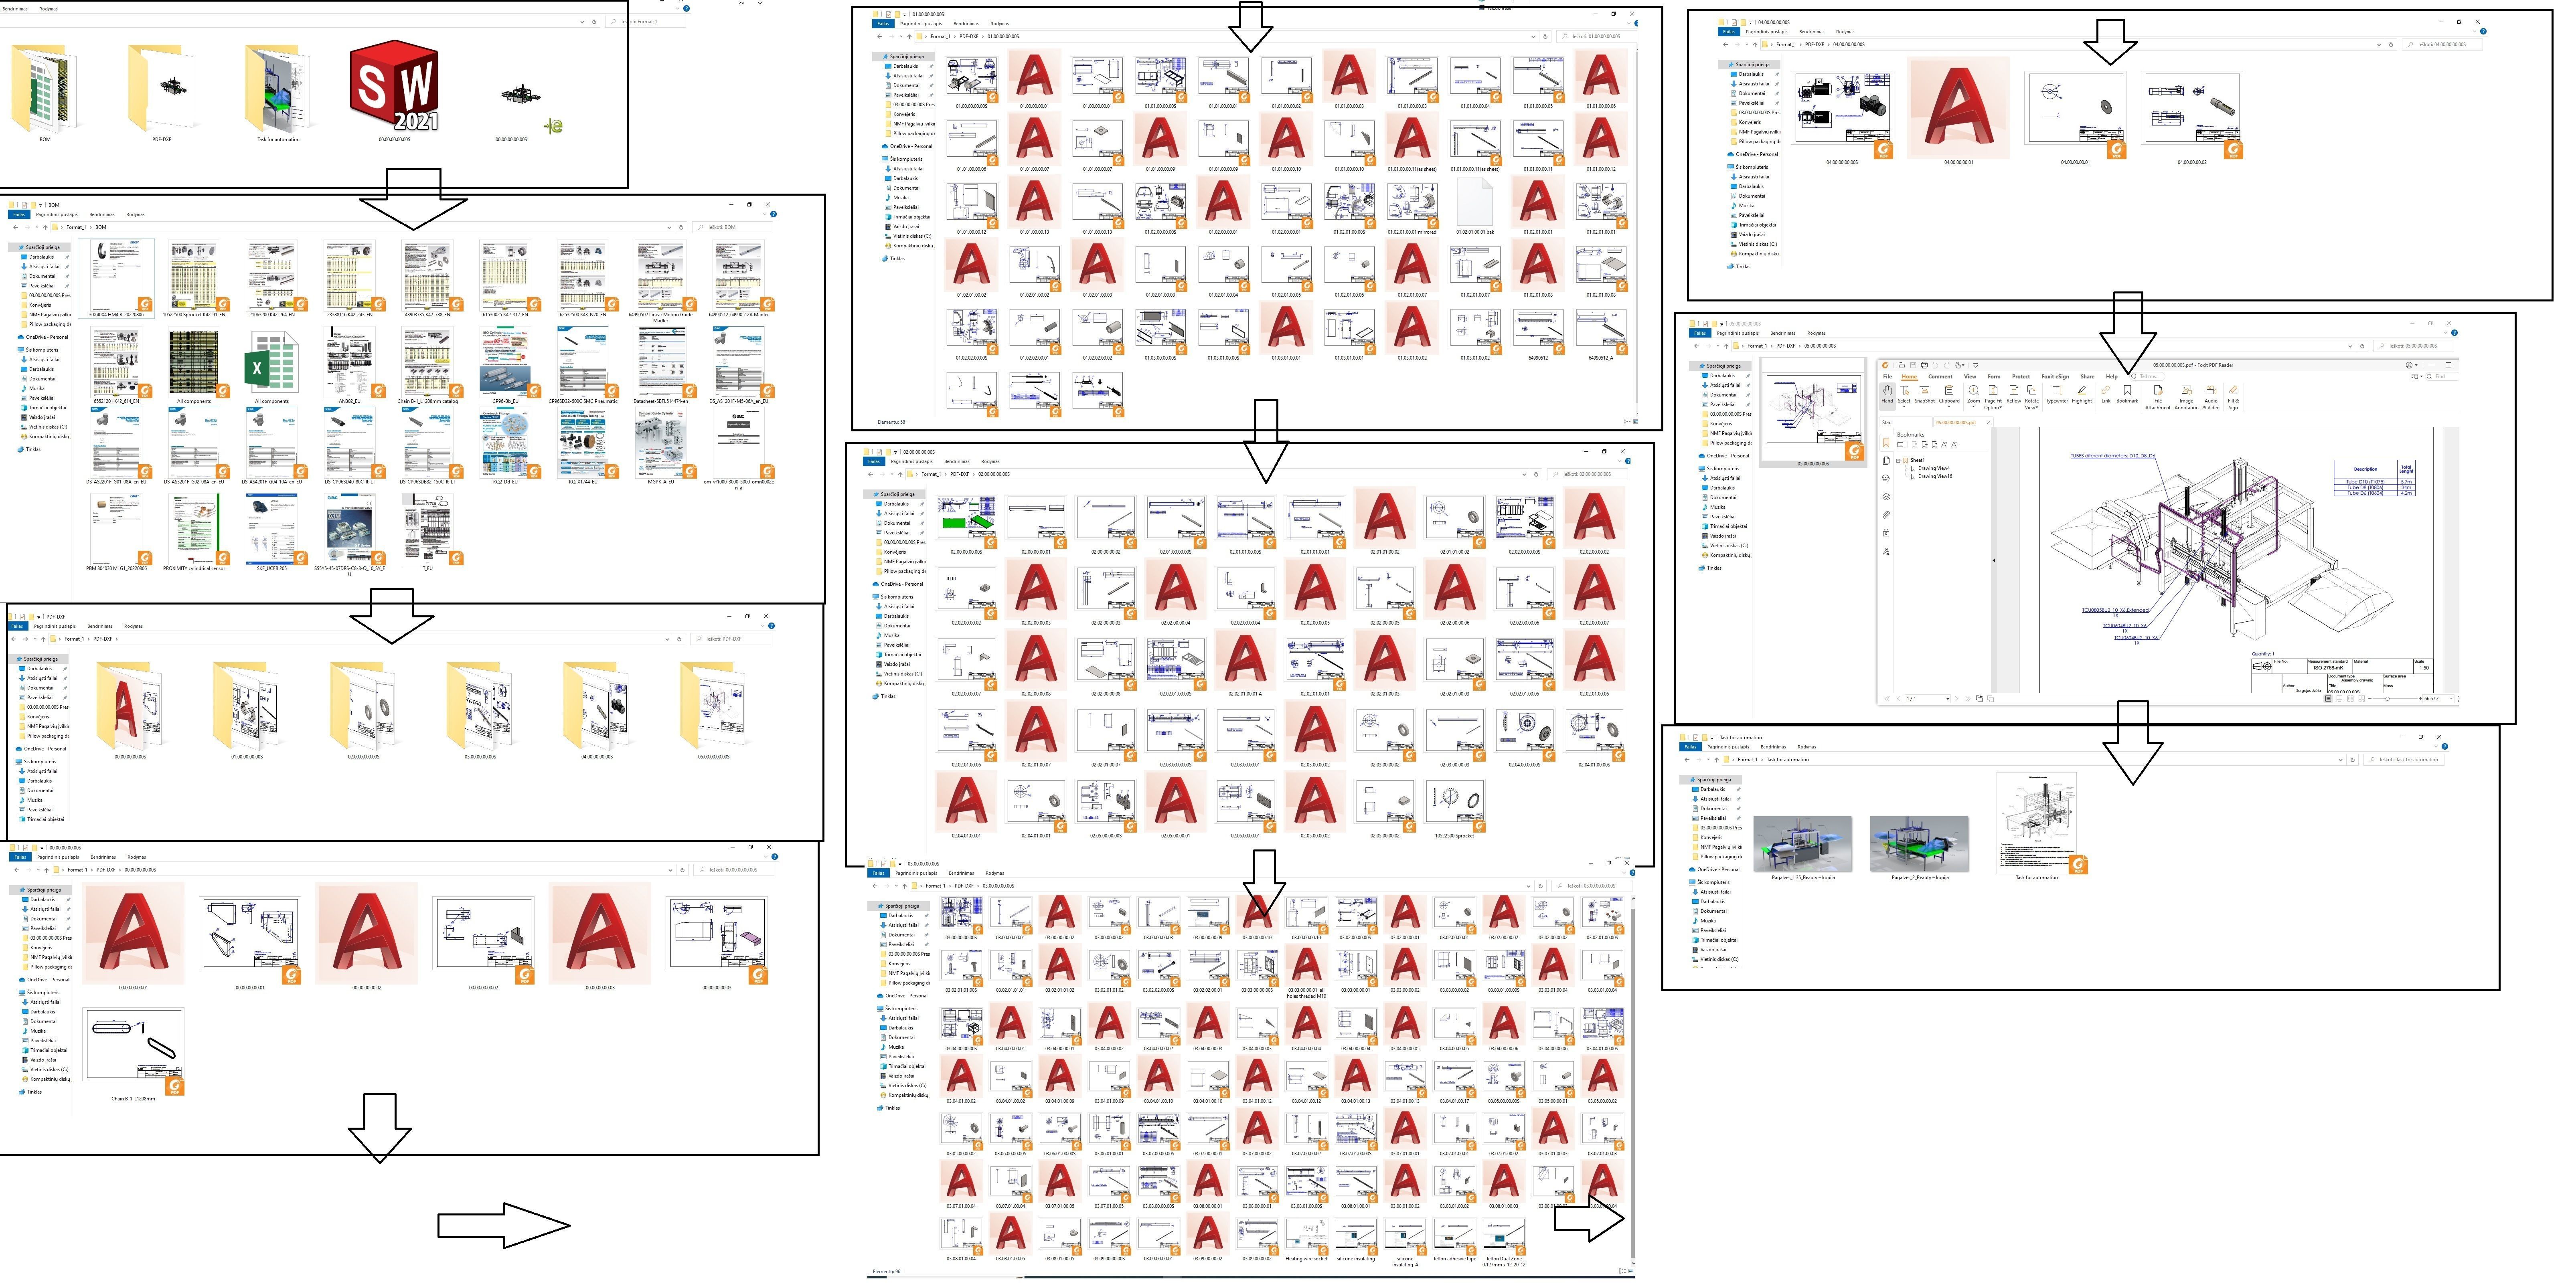The height and width of the screenshot is (1286, 2576).
Task: Click the zoom out minus in Foxit
Action: [2370, 699]
